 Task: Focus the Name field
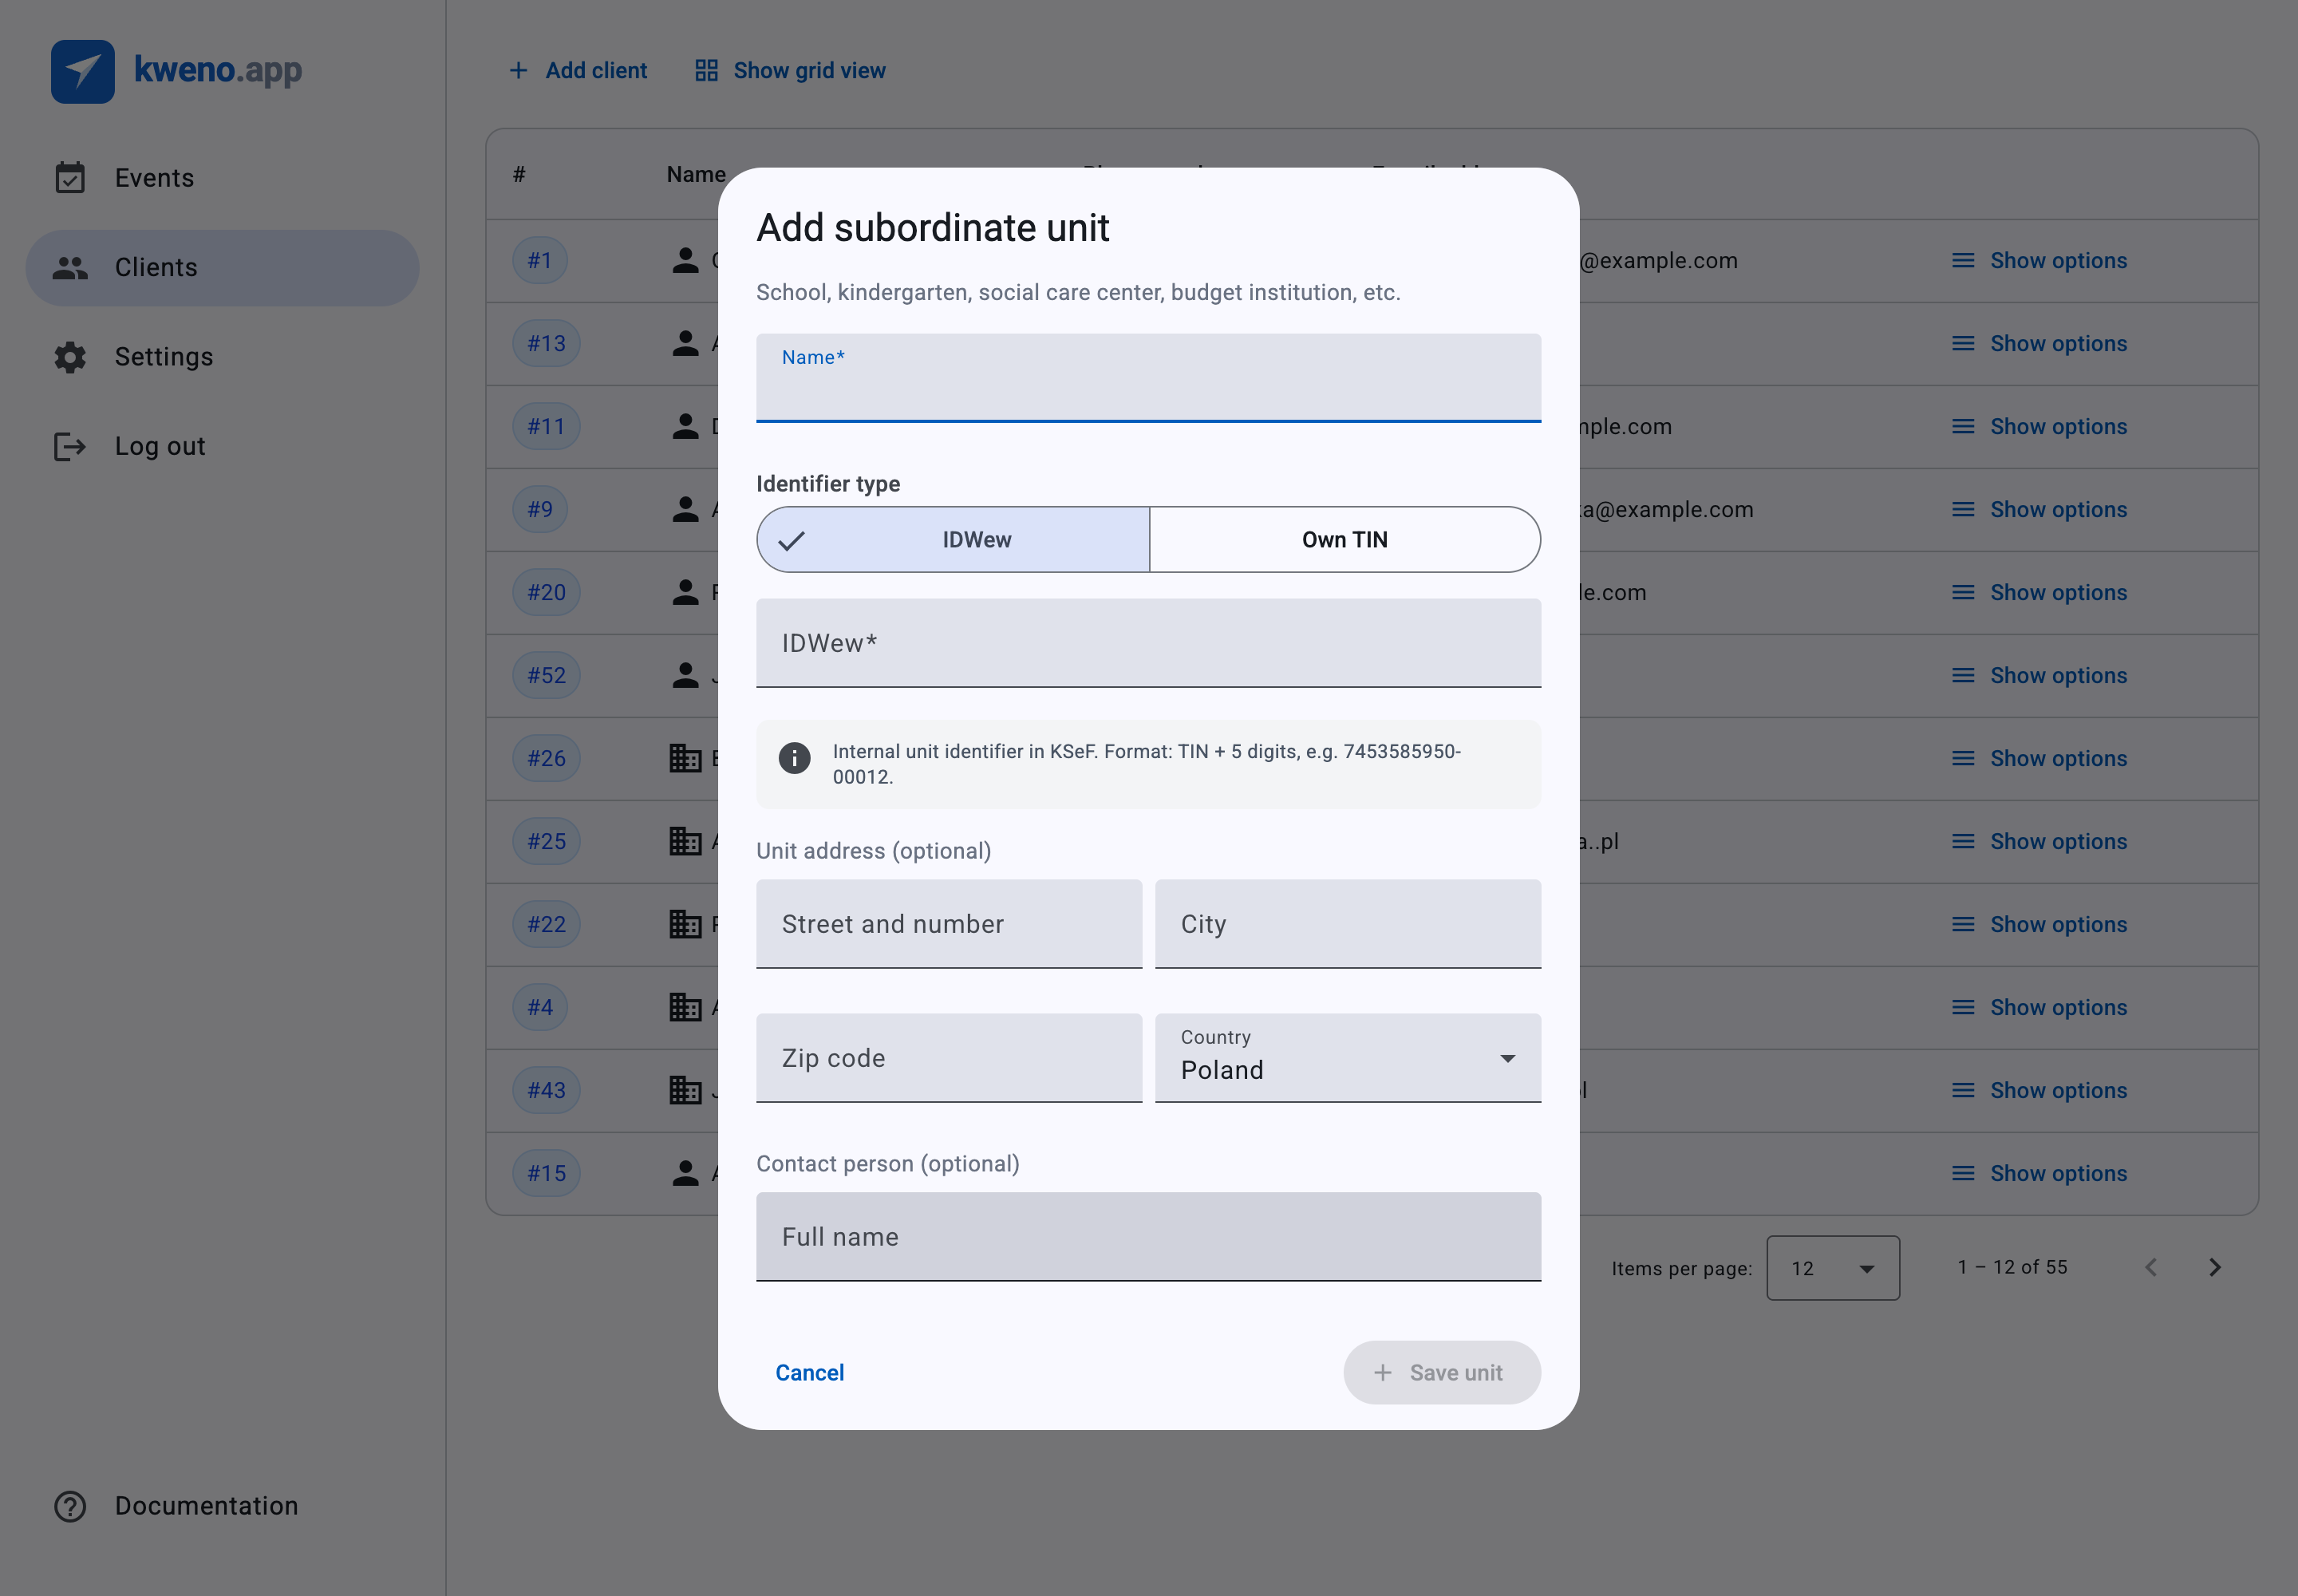[1148, 378]
